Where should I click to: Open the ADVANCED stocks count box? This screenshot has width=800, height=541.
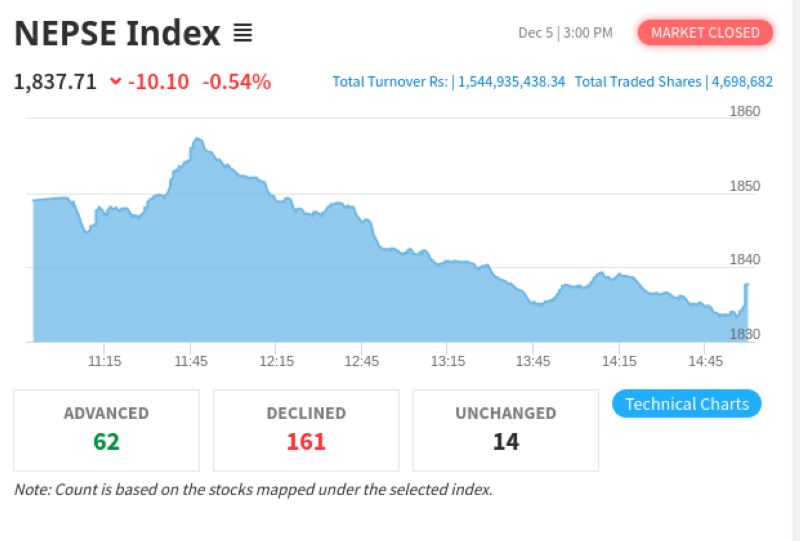coord(106,430)
